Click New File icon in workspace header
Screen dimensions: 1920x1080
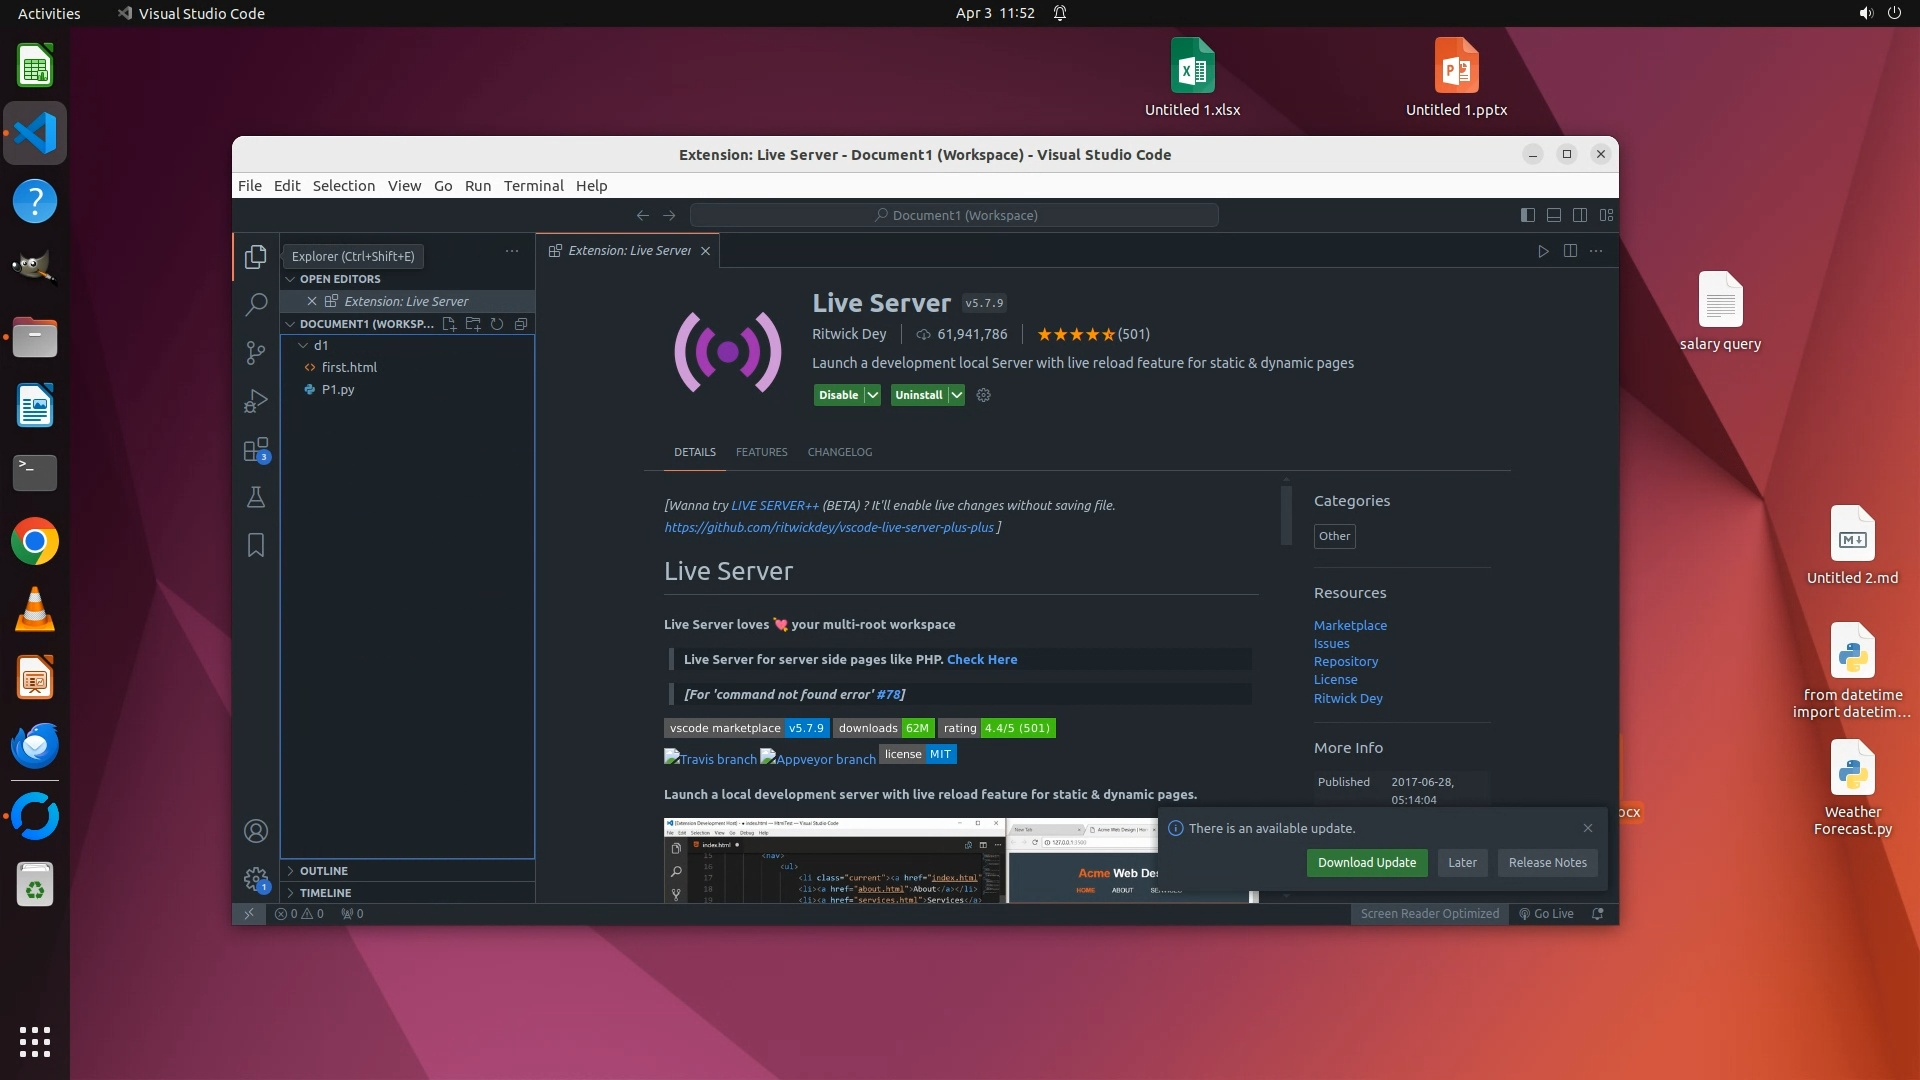click(x=449, y=324)
